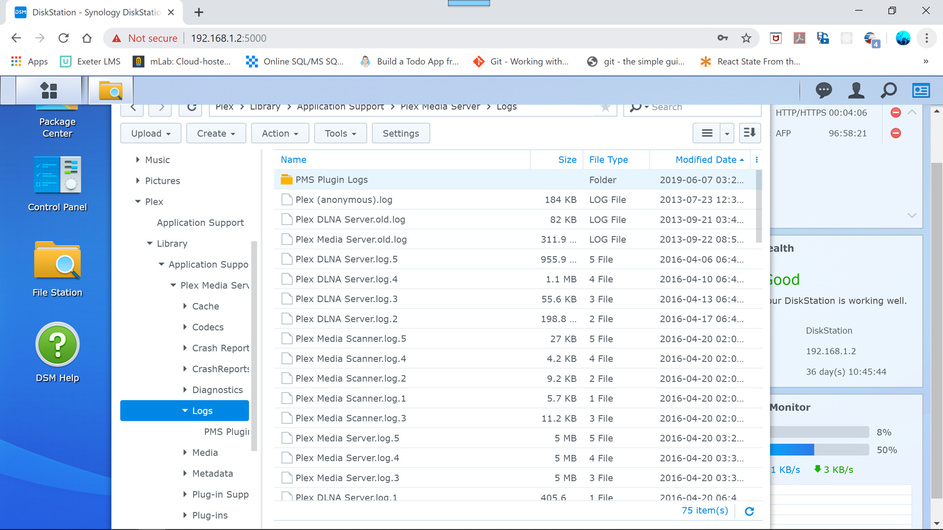Open Create dropdown button
Image resolution: width=943 pixels, height=530 pixels.
[216, 133]
